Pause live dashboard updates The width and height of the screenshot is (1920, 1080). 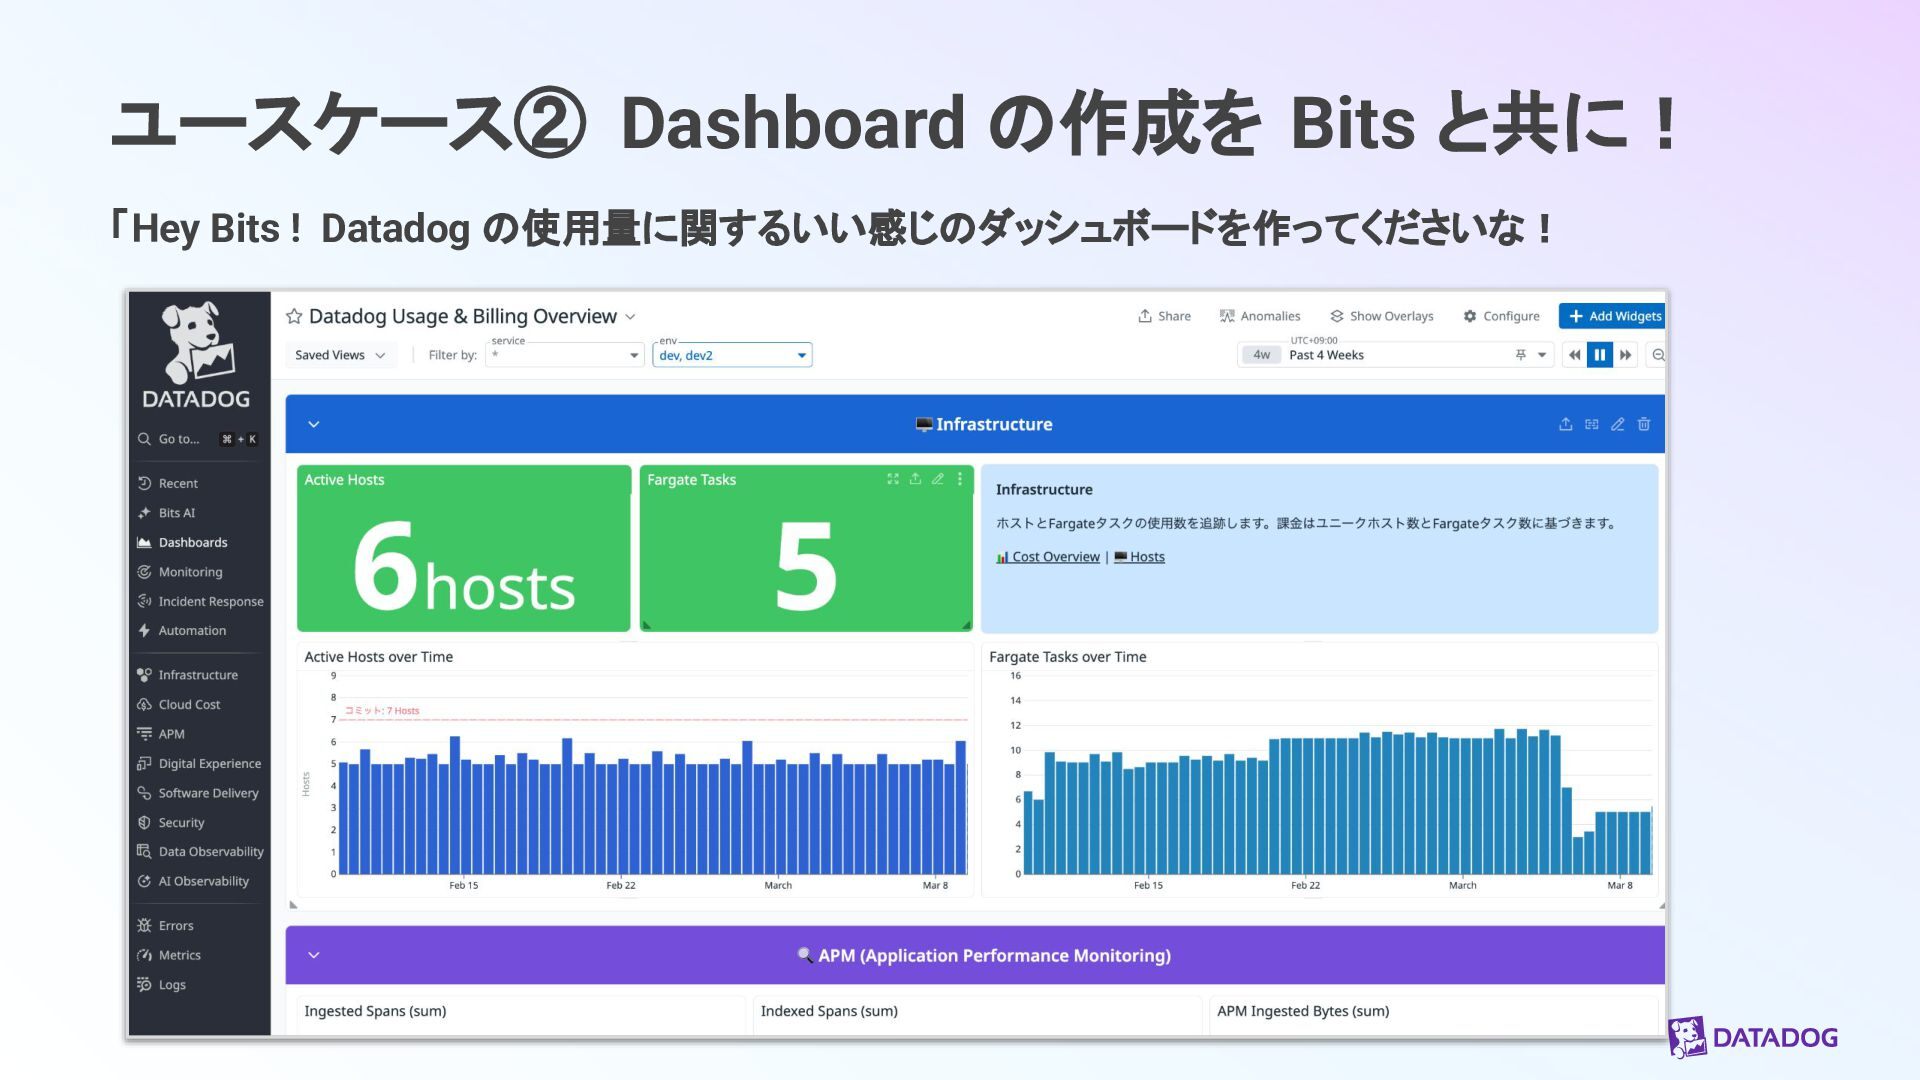1600,355
